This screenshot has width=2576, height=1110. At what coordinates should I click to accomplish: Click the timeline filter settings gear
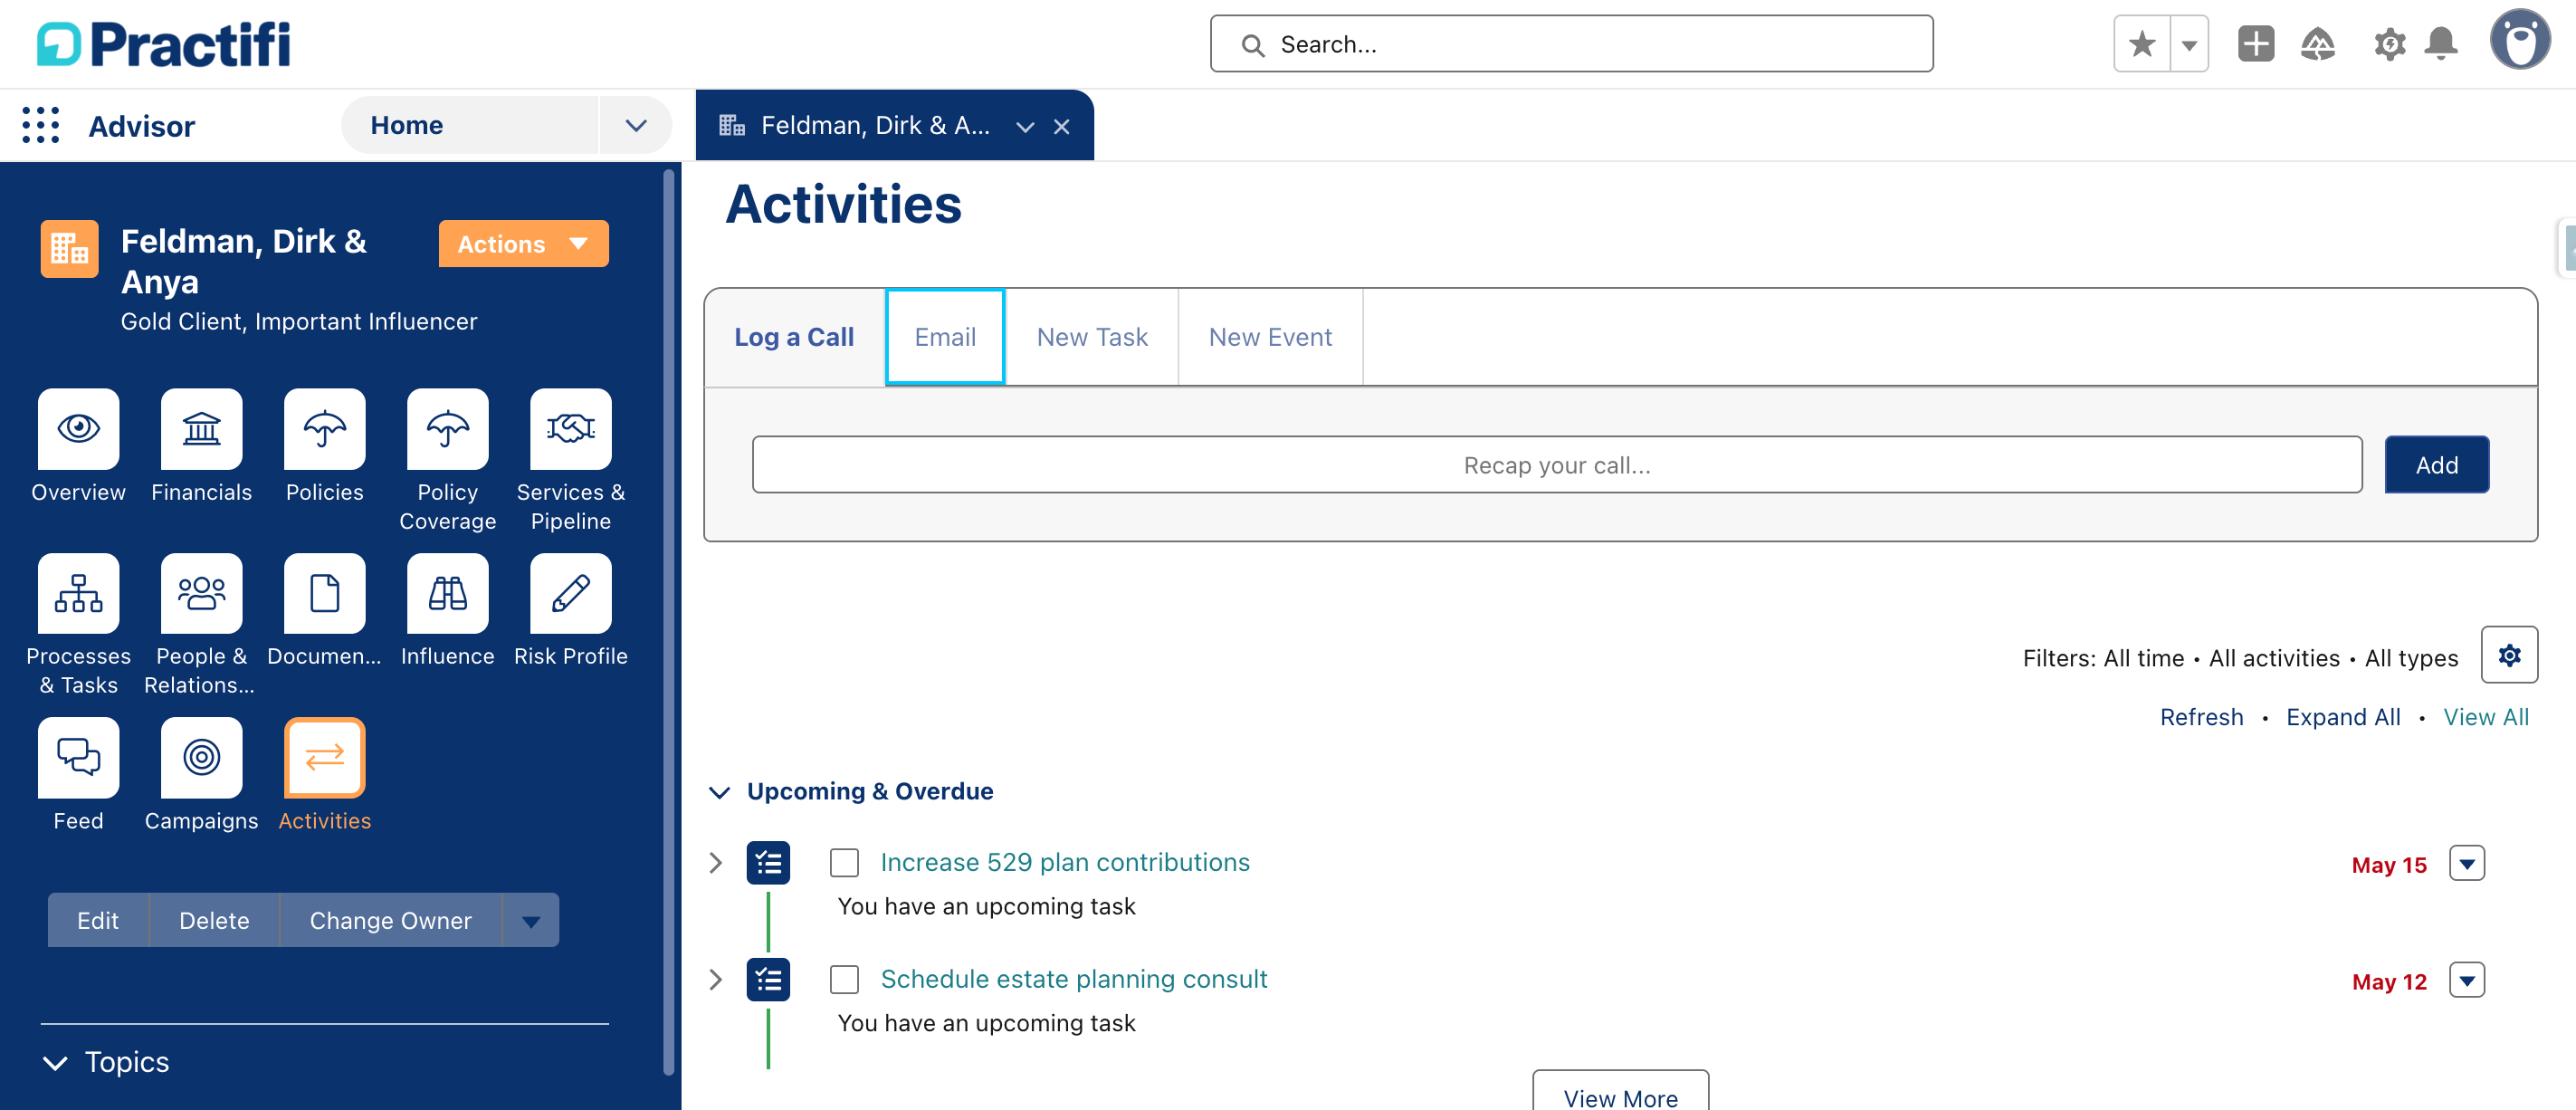[2508, 655]
